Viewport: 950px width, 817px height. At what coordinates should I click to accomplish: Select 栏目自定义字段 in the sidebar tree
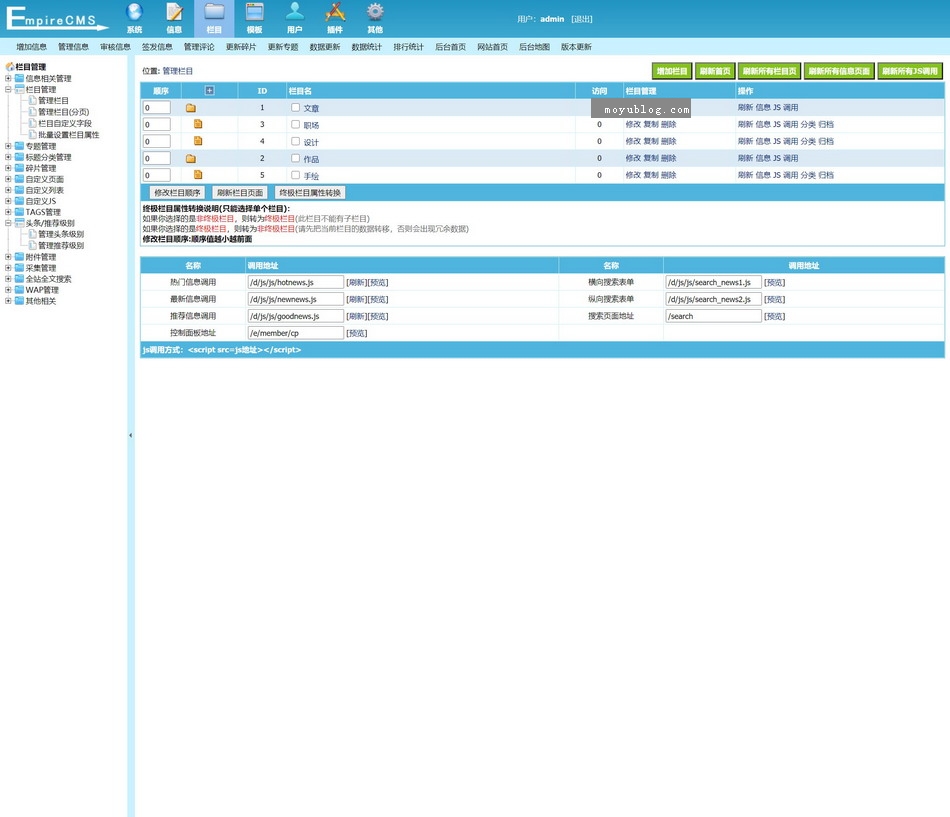click(65, 123)
